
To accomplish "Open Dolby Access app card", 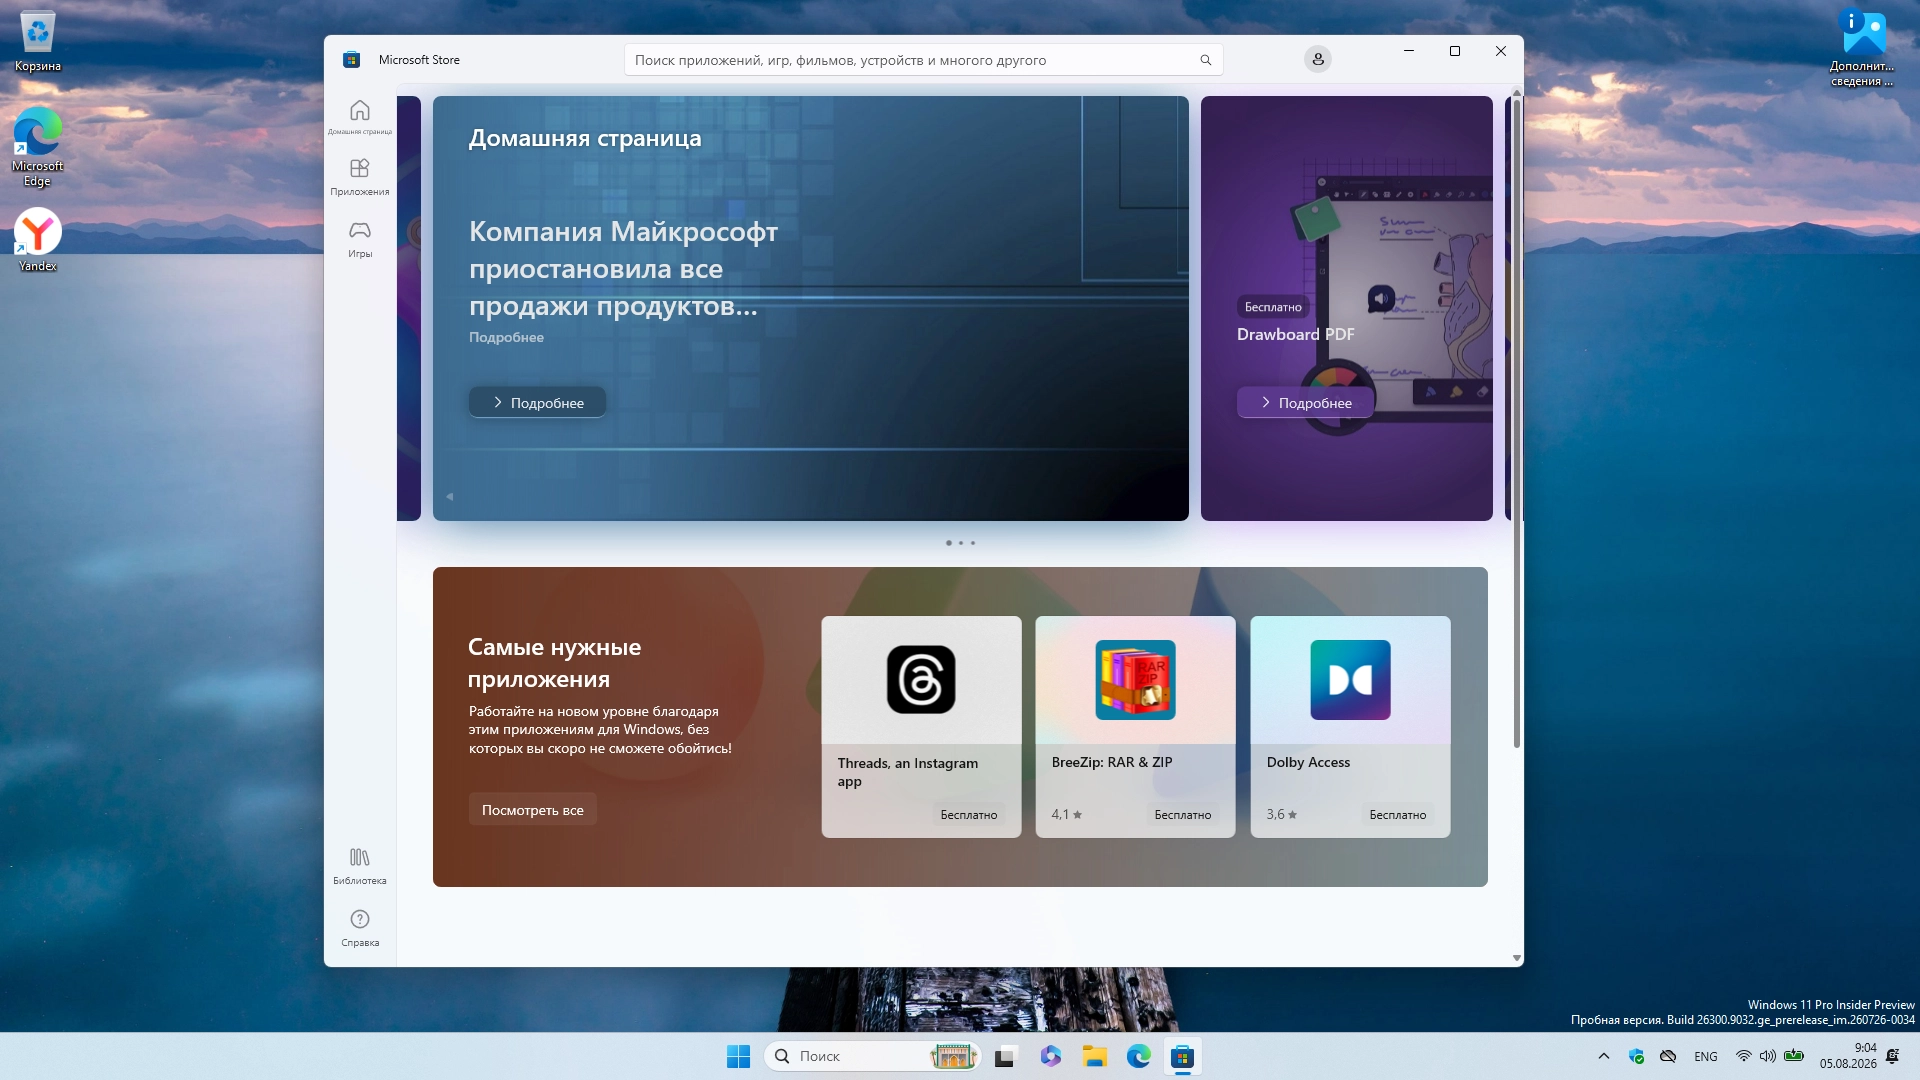I will pyautogui.click(x=1350, y=727).
